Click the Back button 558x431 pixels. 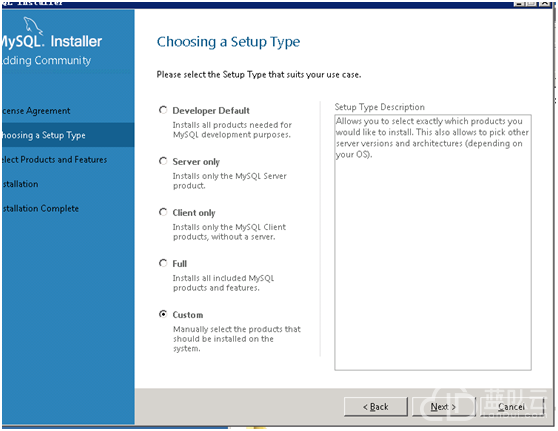pyautogui.click(x=376, y=406)
